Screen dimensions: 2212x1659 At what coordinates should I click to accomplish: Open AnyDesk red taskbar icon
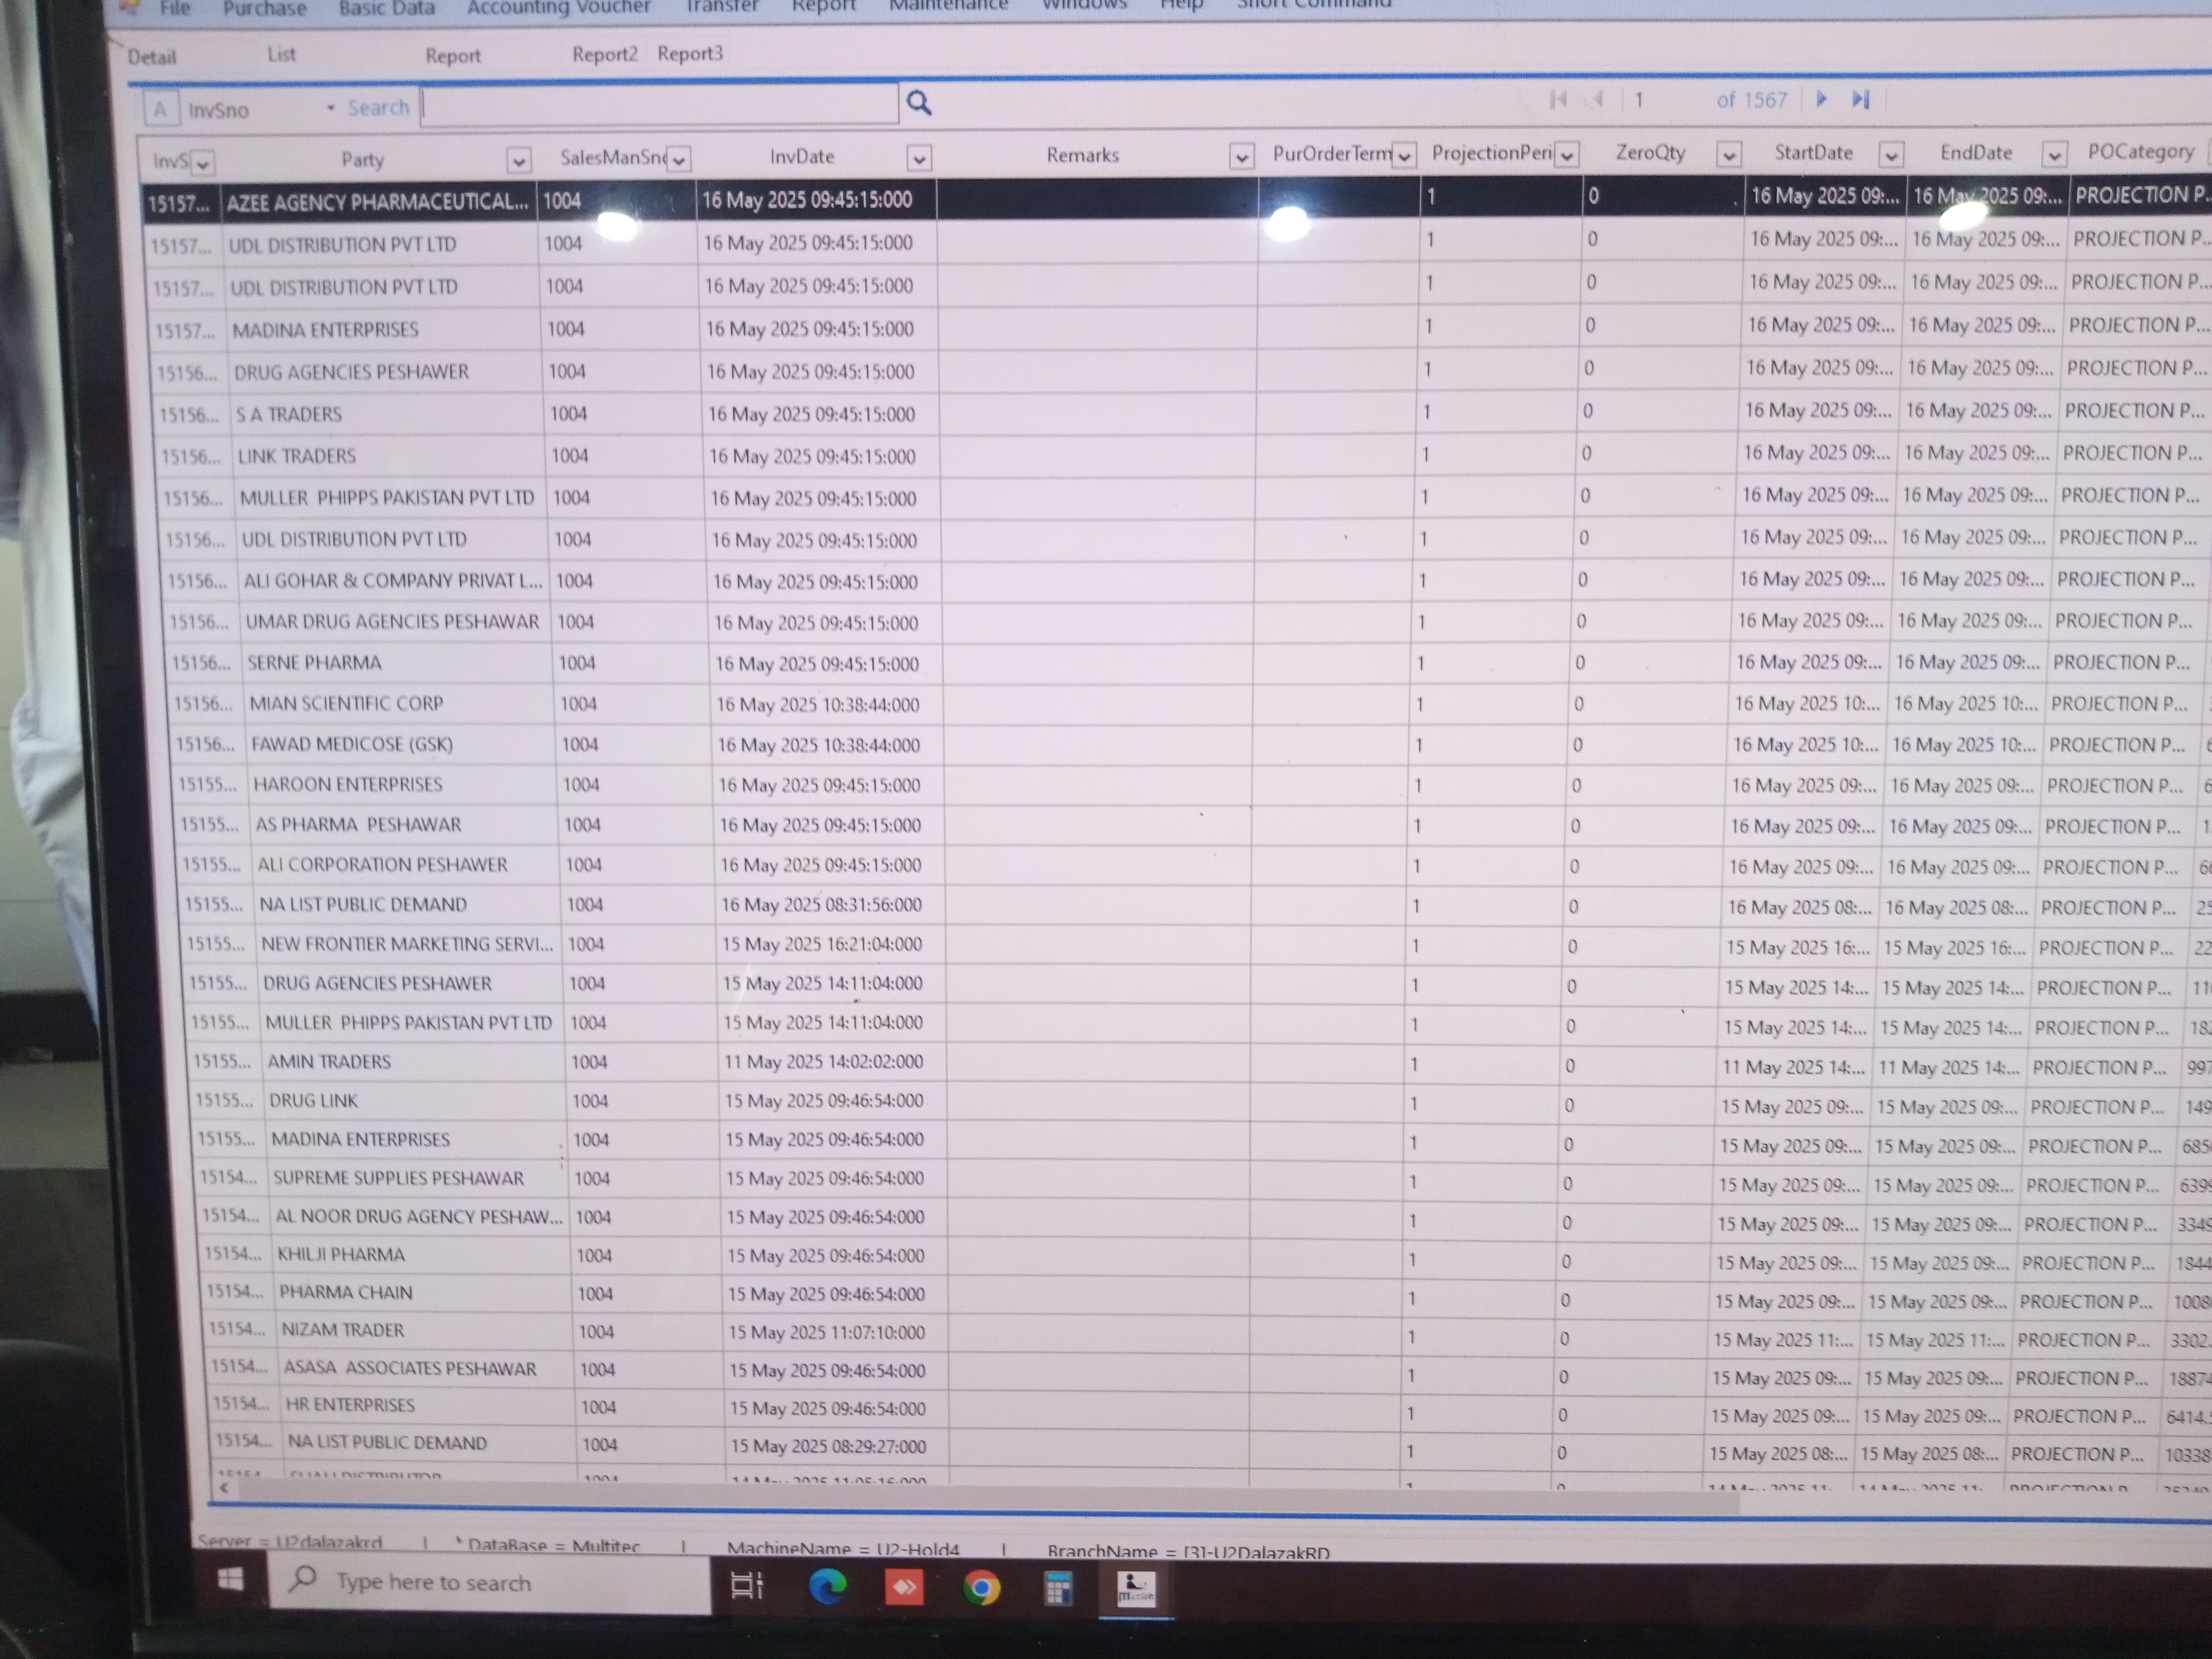click(904, 1587)
